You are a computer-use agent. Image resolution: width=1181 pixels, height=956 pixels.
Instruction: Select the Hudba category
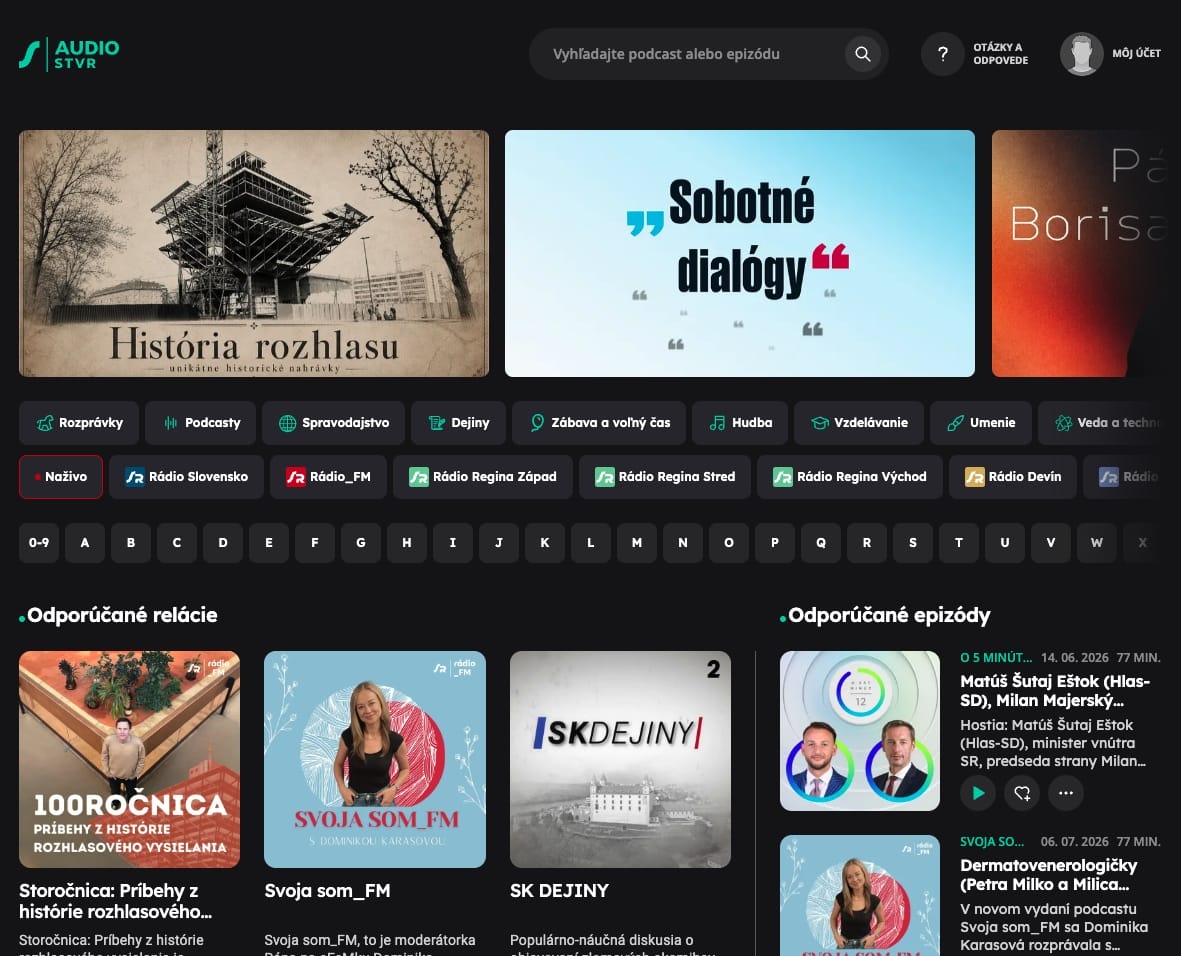740,423
